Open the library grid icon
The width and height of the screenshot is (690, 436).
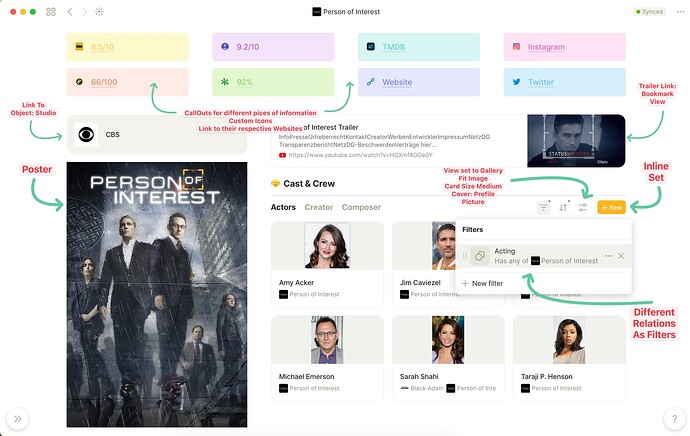tap(51, 12)
